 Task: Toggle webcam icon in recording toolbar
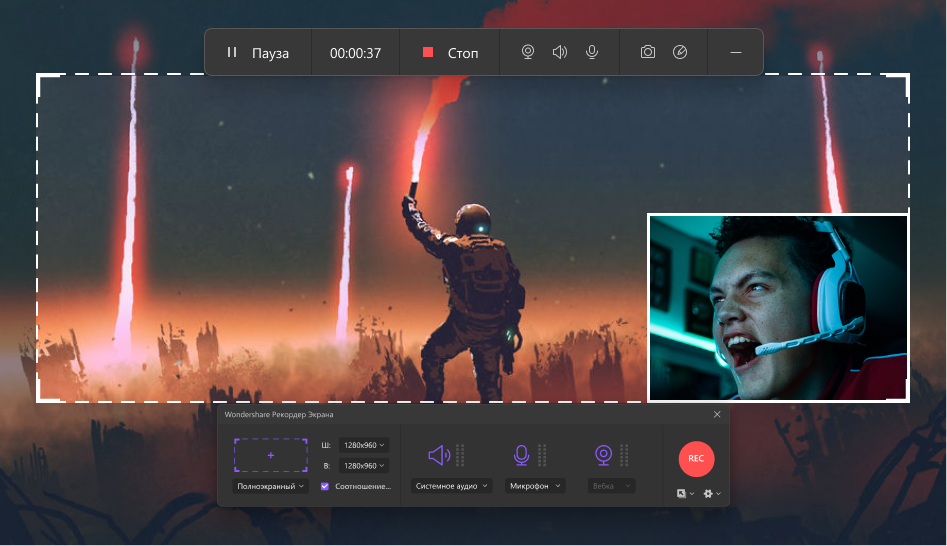[528, 53]
